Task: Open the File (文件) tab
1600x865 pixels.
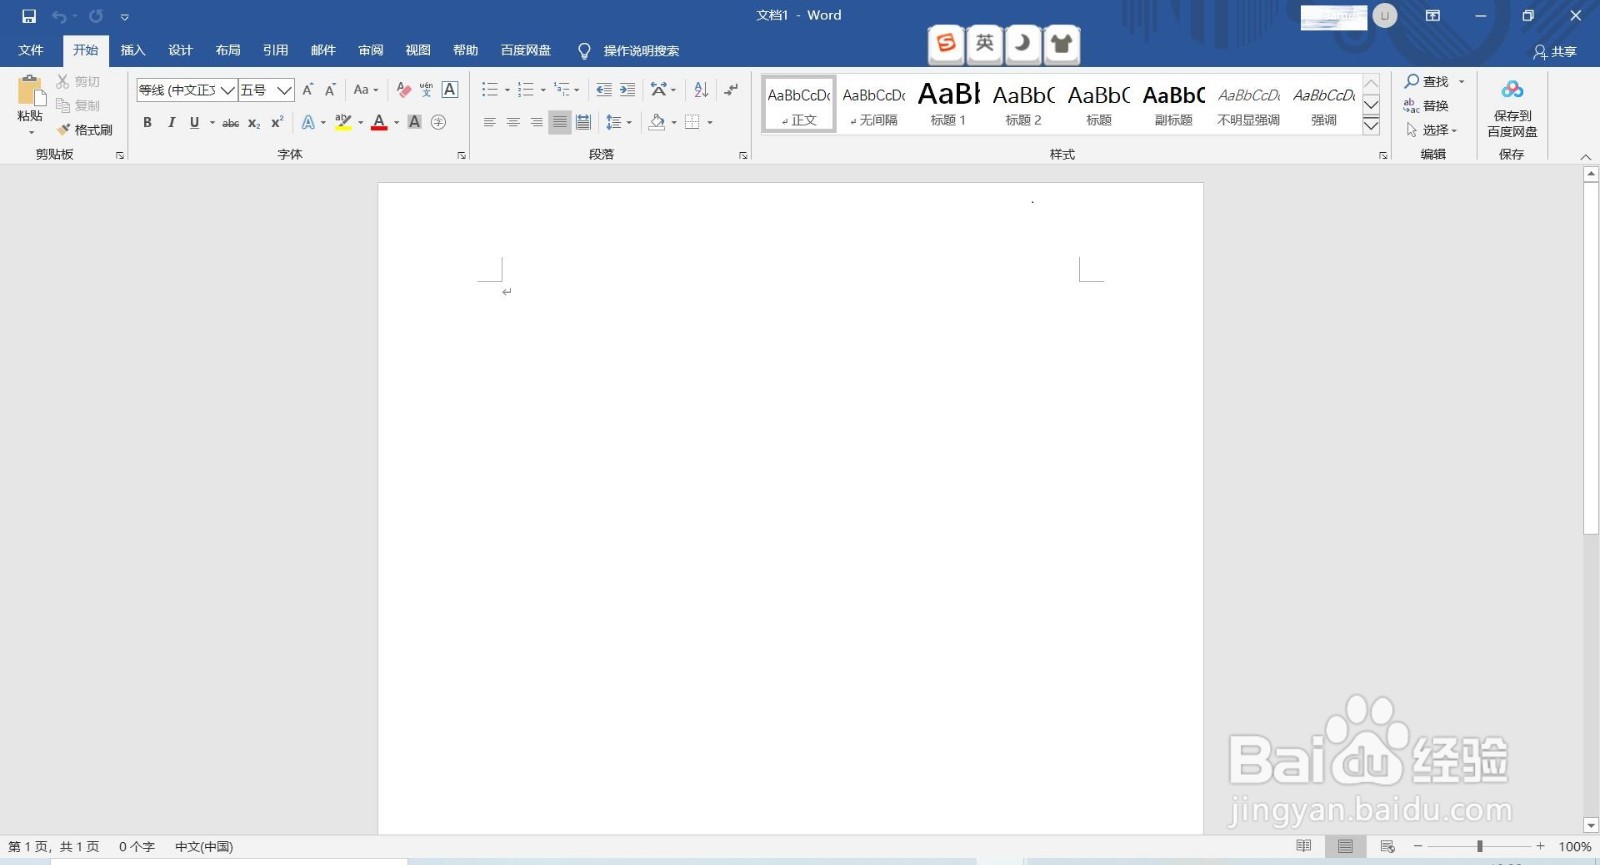Action: (x=31, y=51)
